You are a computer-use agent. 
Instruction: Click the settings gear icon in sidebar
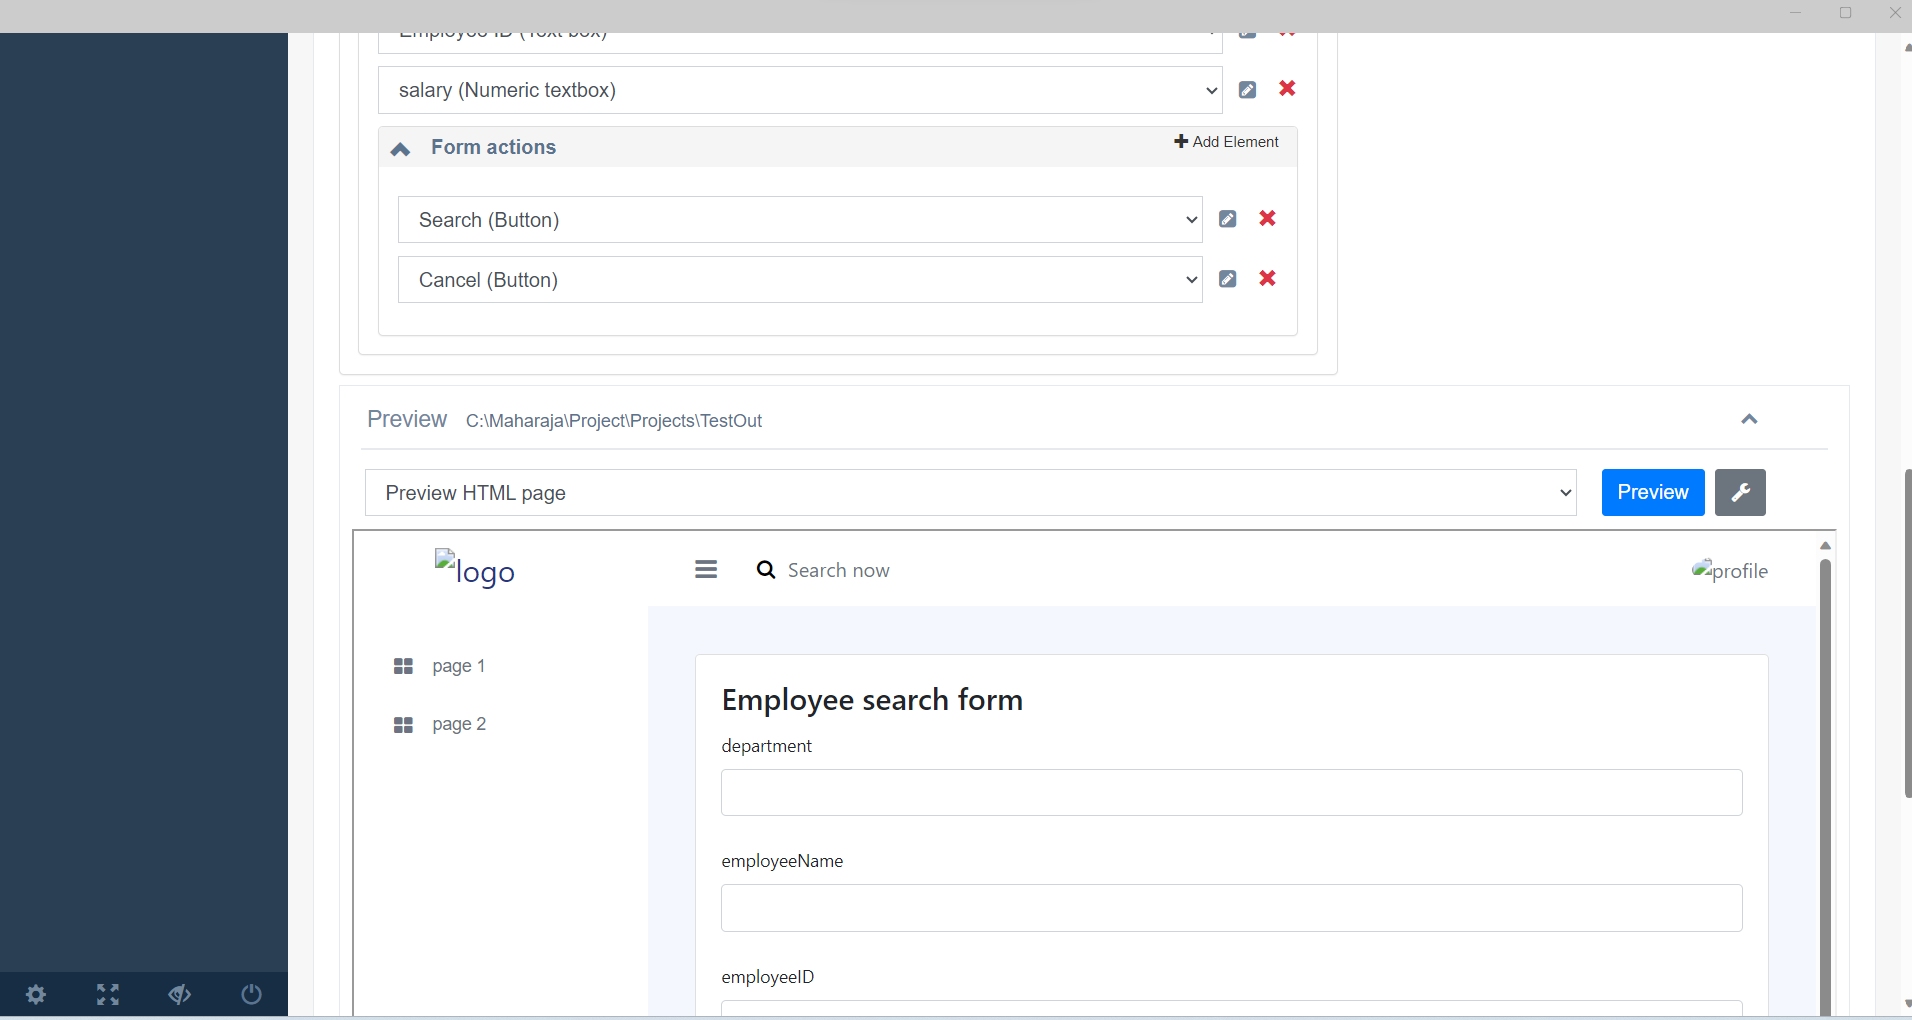[x=36, y=994]
